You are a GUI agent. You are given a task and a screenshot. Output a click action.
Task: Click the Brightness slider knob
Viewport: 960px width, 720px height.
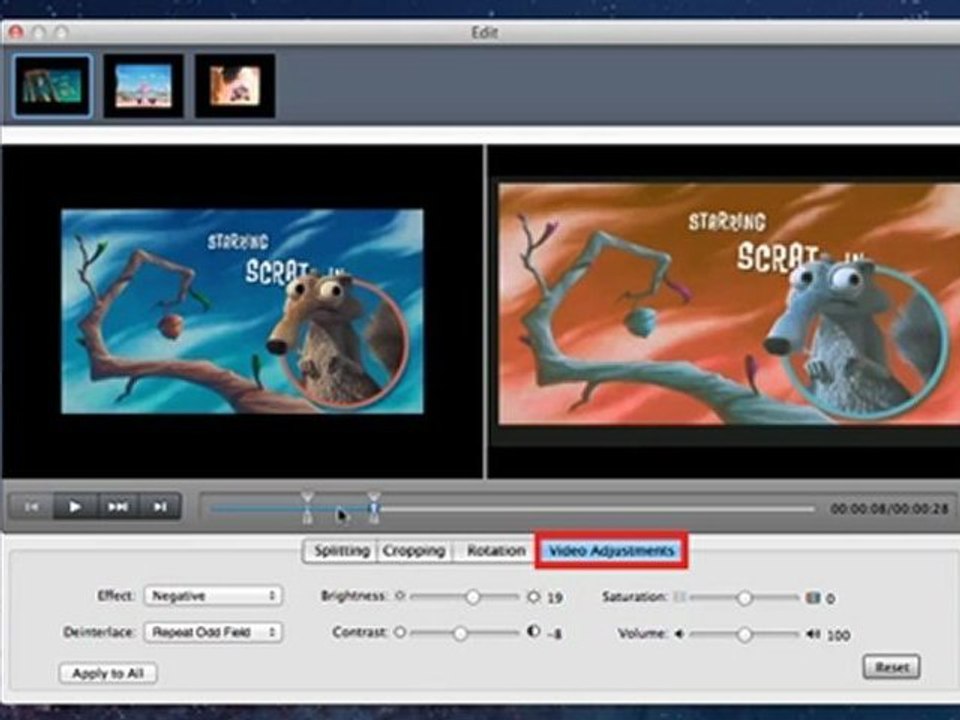pos(472,597)
